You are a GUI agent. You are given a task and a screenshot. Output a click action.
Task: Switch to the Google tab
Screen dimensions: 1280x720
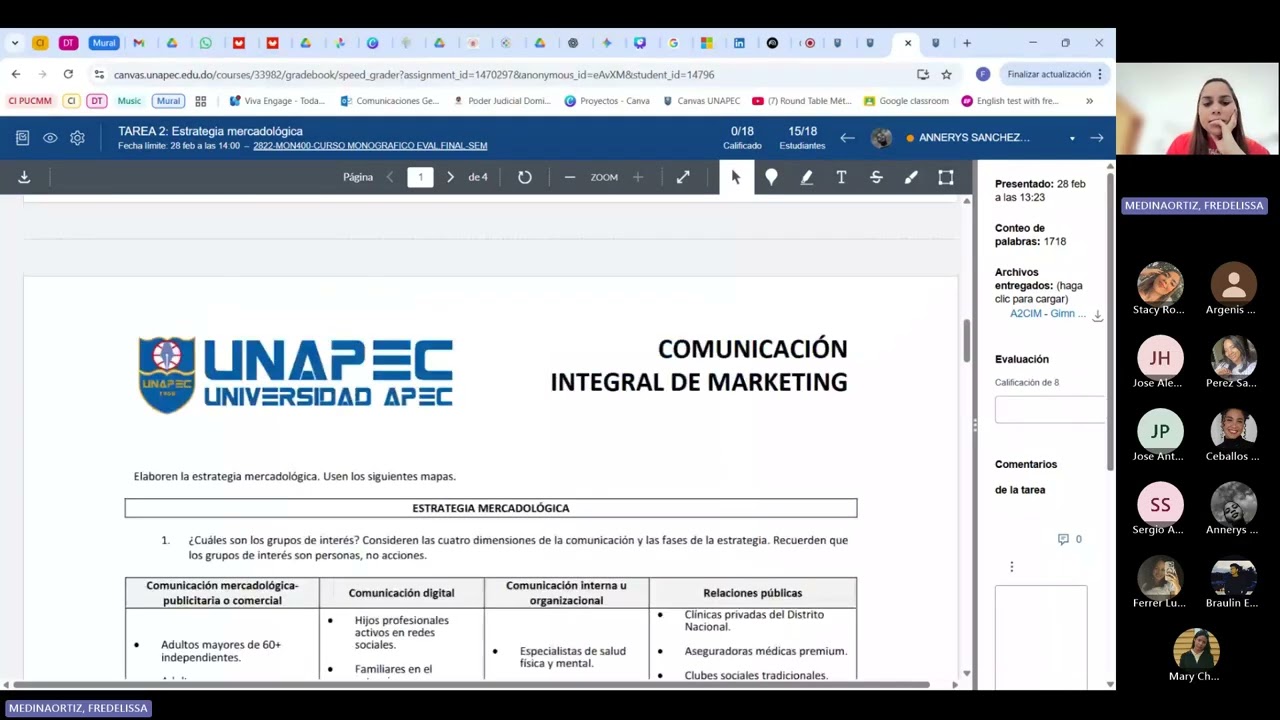coord(673,43)
